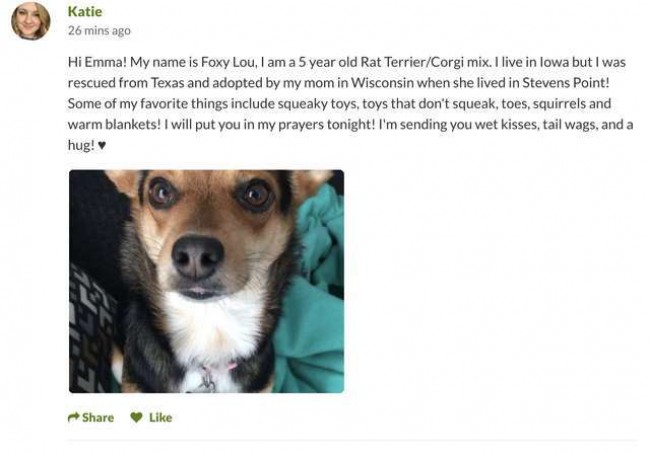Click the words "Stevens Point!" in the post
The width and height of the screenshot is (650, 453).
pos(566,83)
